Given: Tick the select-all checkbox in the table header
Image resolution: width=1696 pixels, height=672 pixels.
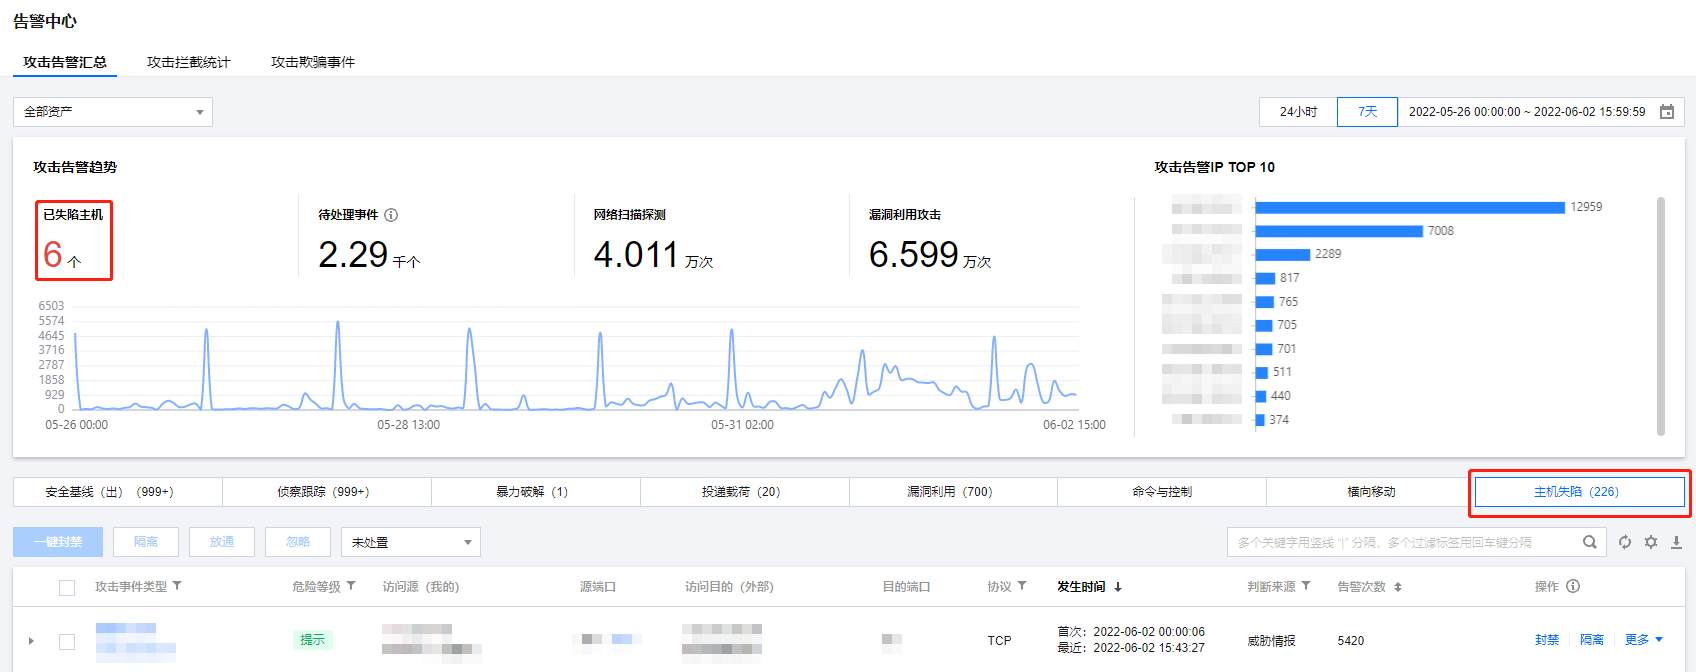Looking at the screenshot, I should pyautogui.click(x=67, y=588).
